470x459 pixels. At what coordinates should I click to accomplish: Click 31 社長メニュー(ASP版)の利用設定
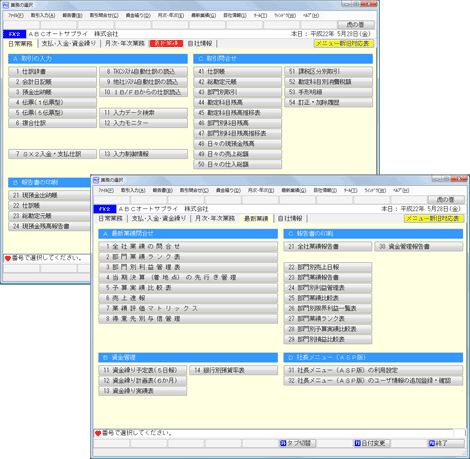coord(373,370)
